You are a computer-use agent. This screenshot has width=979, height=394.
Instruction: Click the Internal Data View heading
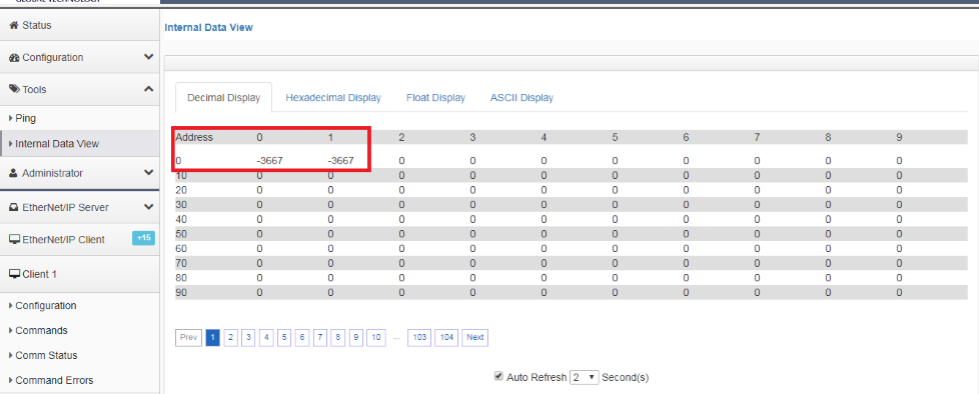click(x=209, y=27)
